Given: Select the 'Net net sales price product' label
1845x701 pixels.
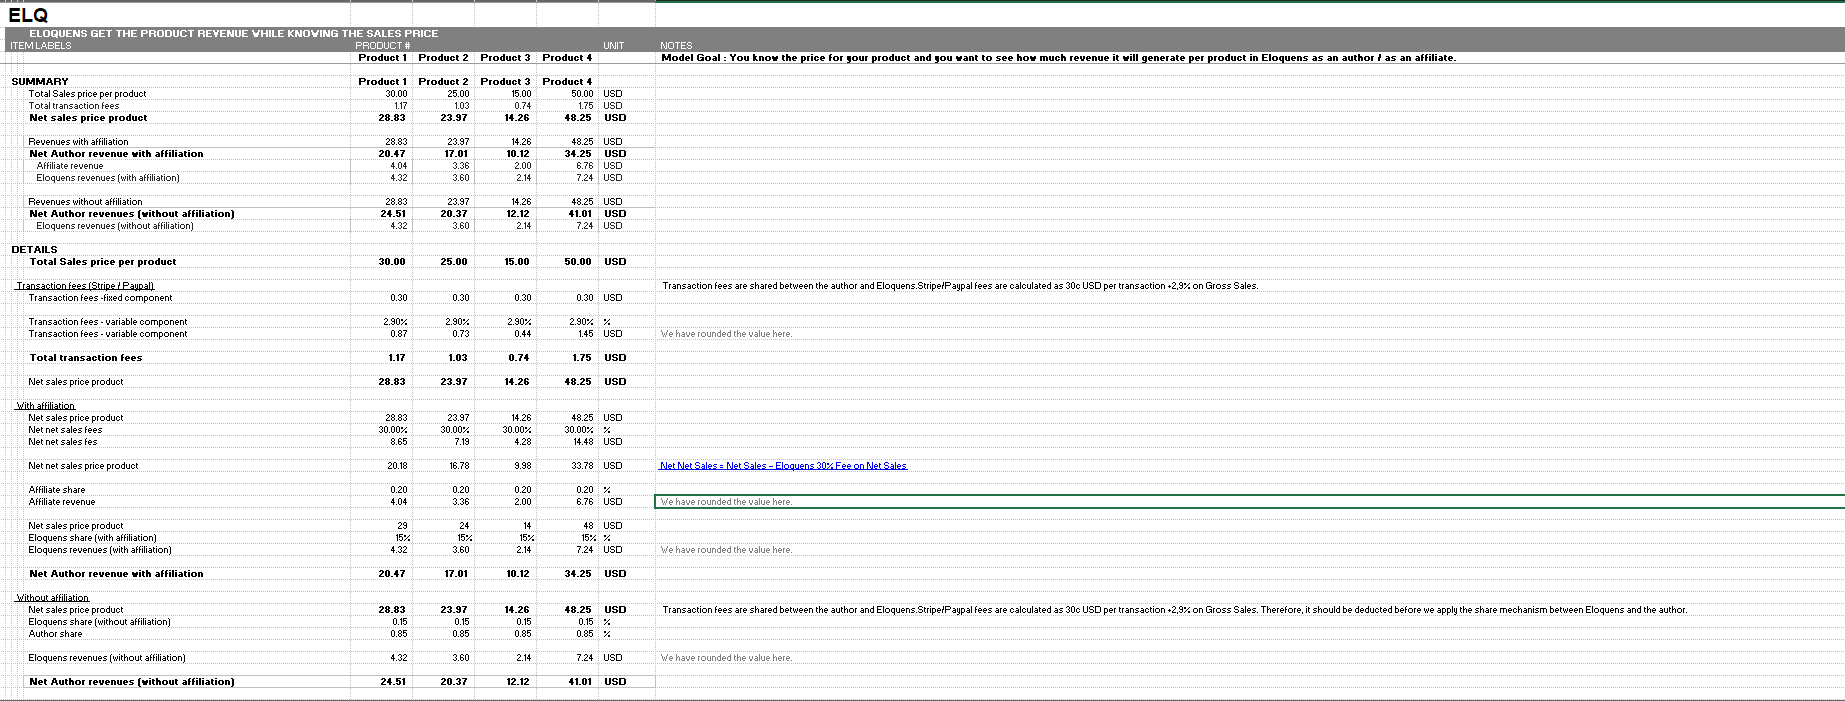Looking at the screenshot, I should [84, 466].
